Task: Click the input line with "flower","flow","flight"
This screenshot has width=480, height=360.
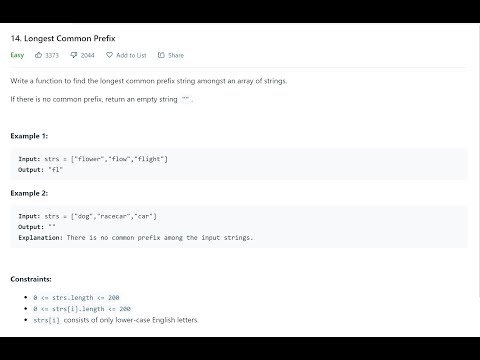Action: (93, 159)
